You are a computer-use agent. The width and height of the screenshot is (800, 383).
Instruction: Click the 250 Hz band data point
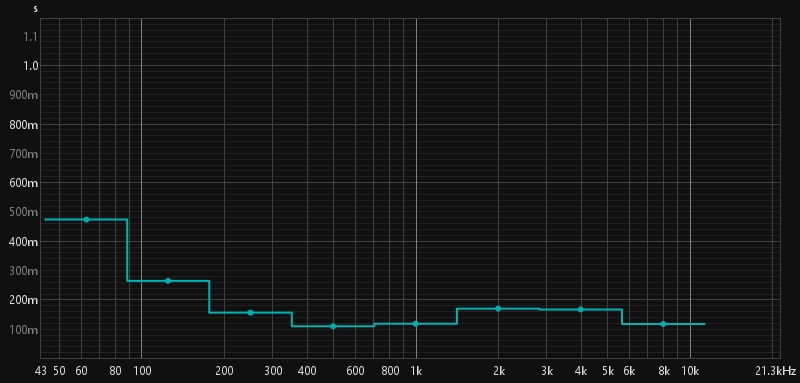tap(251, 313)
